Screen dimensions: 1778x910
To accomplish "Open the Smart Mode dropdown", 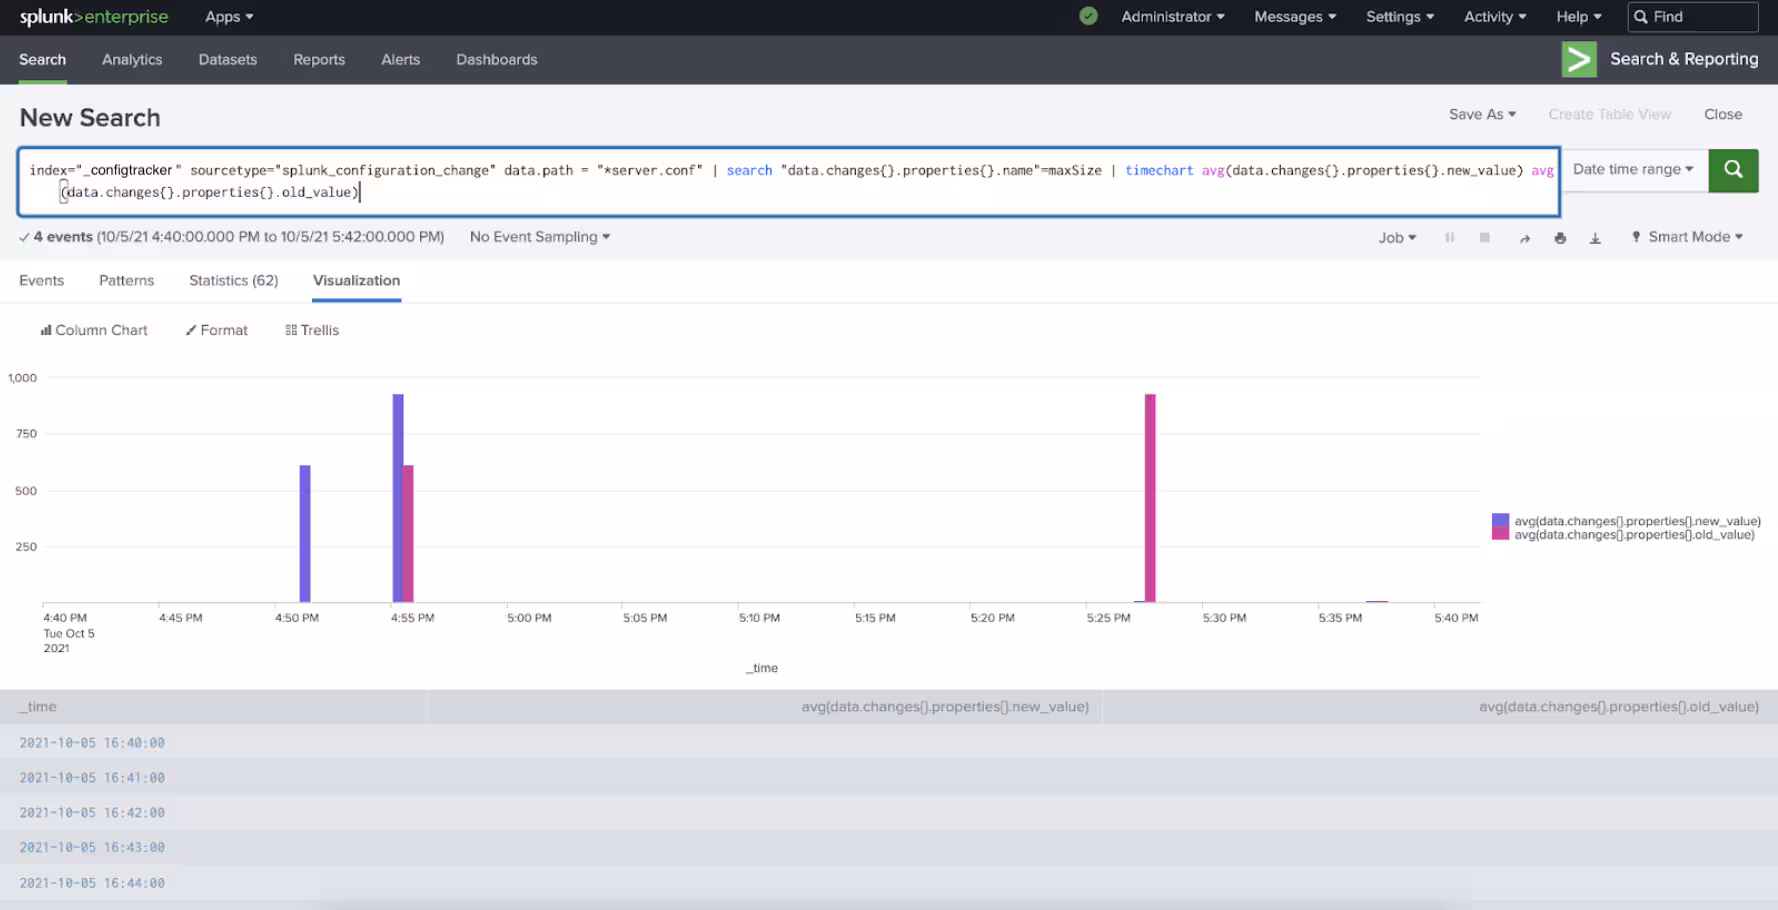I will [1688, 237].
